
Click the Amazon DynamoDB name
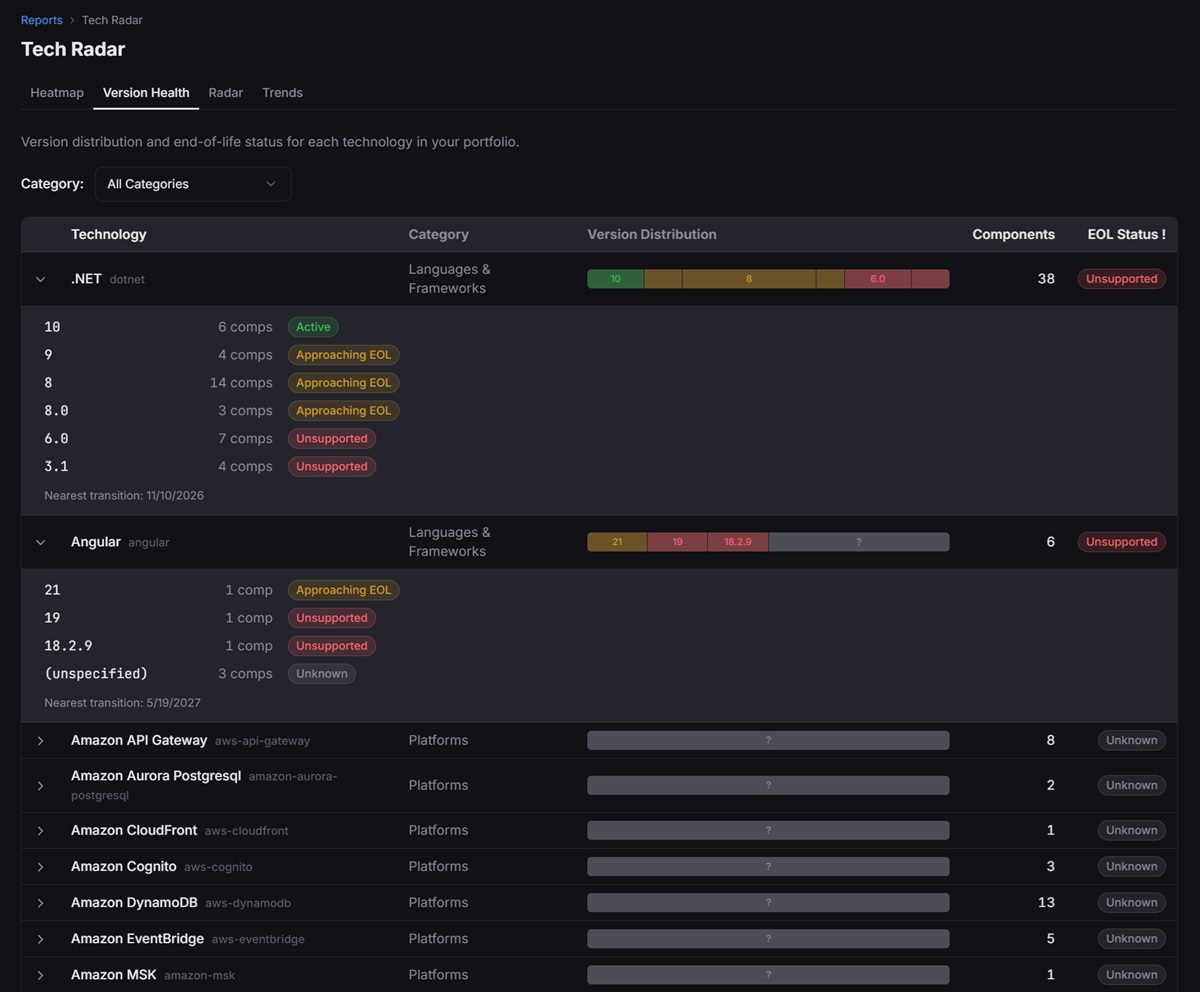[134, 903]
